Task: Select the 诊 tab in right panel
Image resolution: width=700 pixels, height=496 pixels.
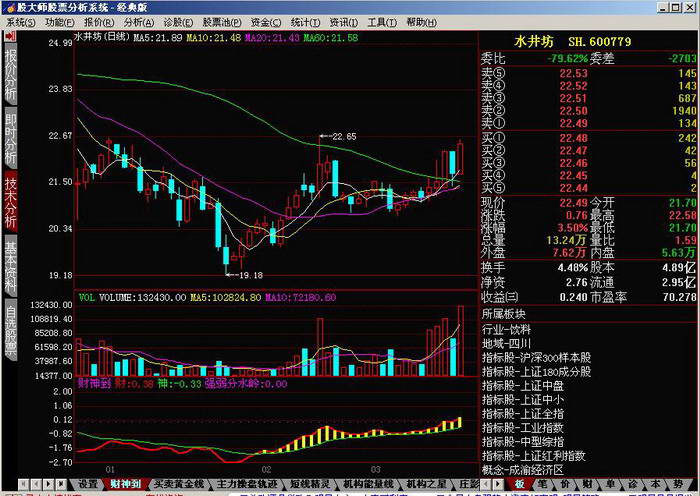Action: pos(633,483)
